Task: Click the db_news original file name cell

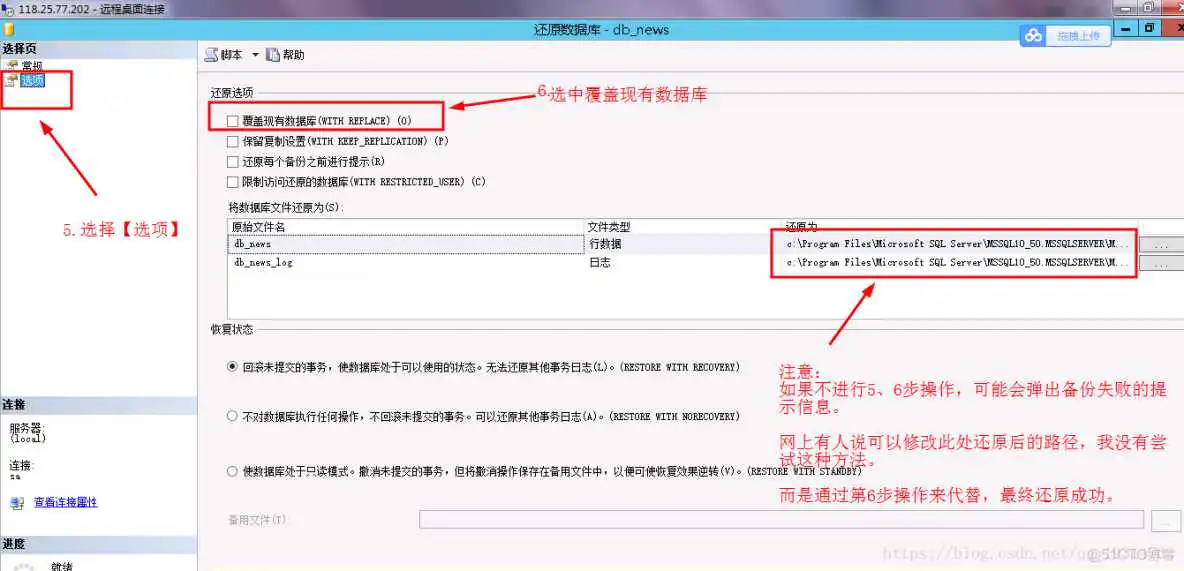Action: click(x=406, y=244)
